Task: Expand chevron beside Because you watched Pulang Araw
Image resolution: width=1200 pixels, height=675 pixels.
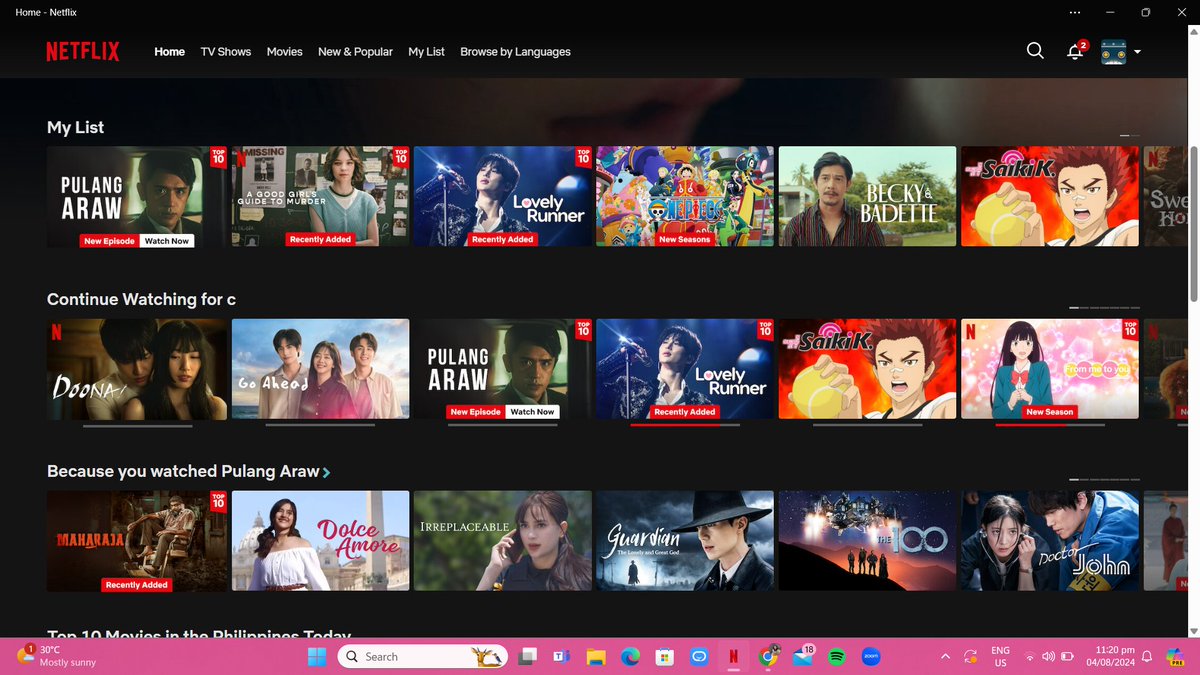Action: [327, 472]
